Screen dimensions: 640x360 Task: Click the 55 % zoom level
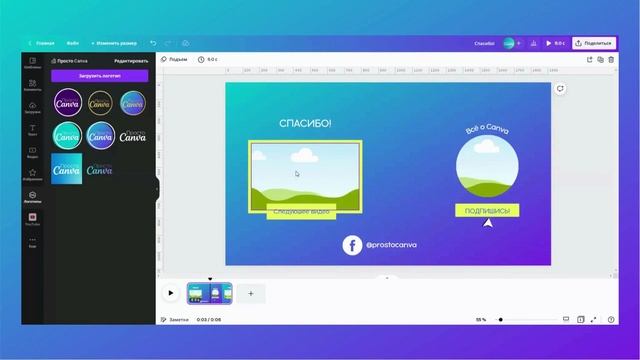tap(481, 320)
